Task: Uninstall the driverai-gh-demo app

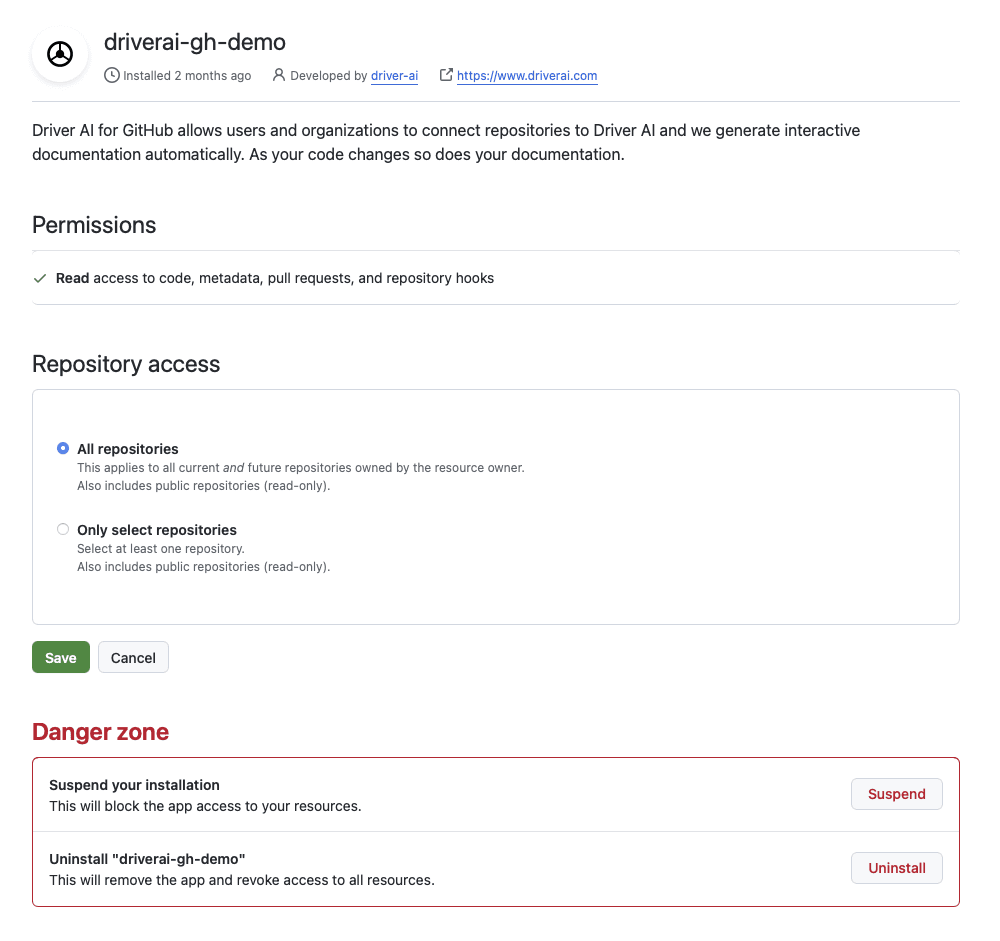Action: 896,868
